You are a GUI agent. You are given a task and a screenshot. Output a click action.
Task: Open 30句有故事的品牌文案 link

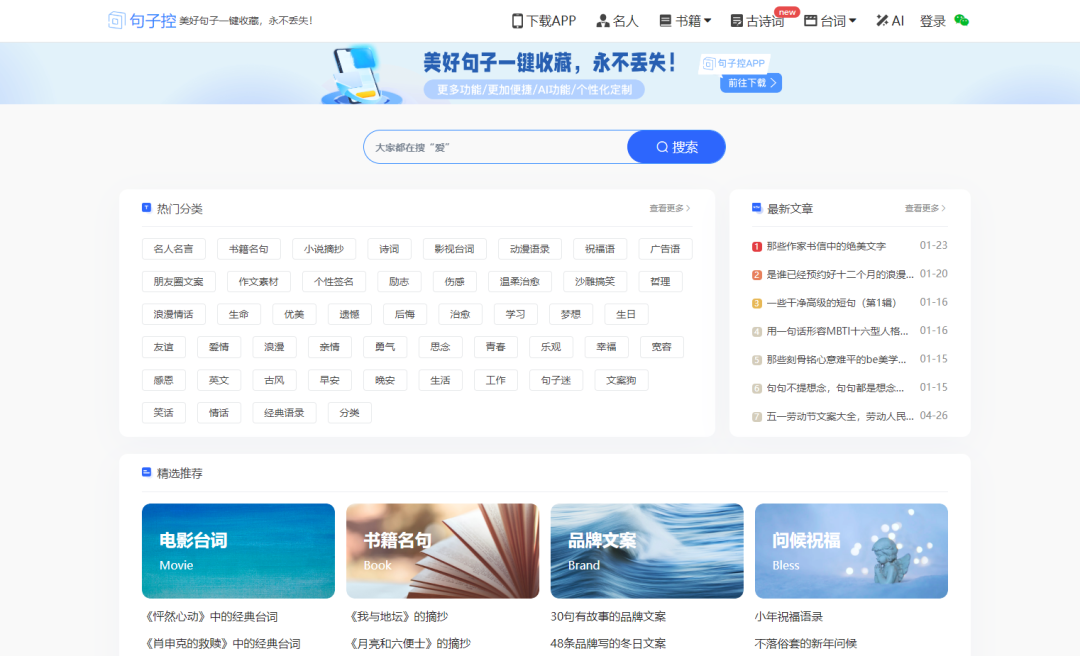608,617
